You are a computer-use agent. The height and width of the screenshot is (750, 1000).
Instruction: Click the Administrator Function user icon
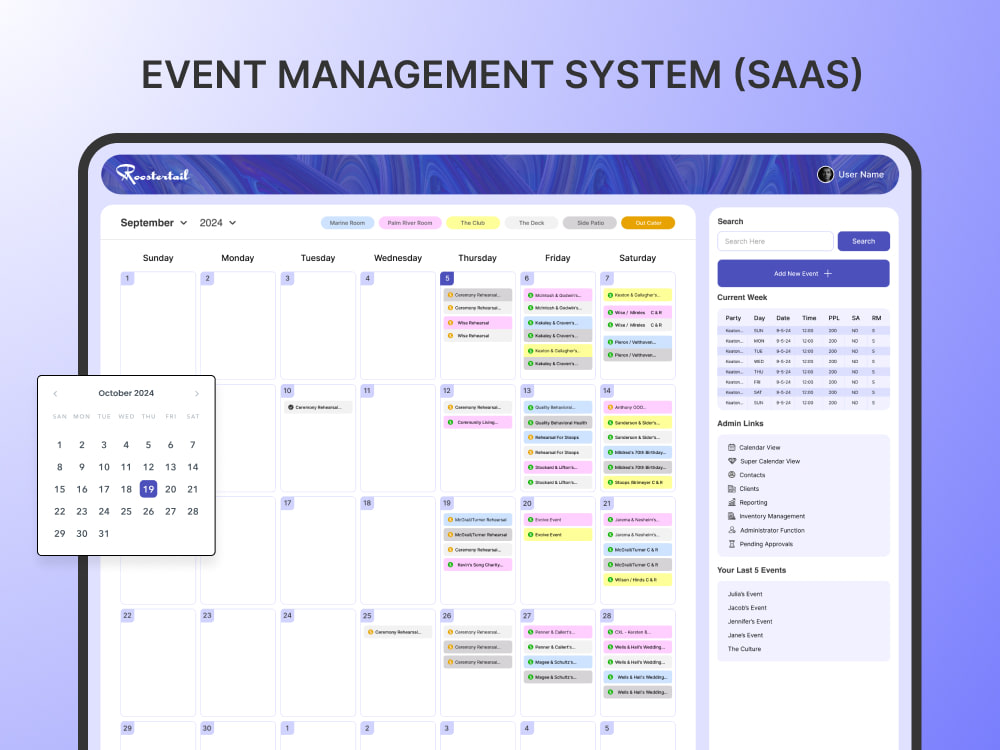(732, 530)
